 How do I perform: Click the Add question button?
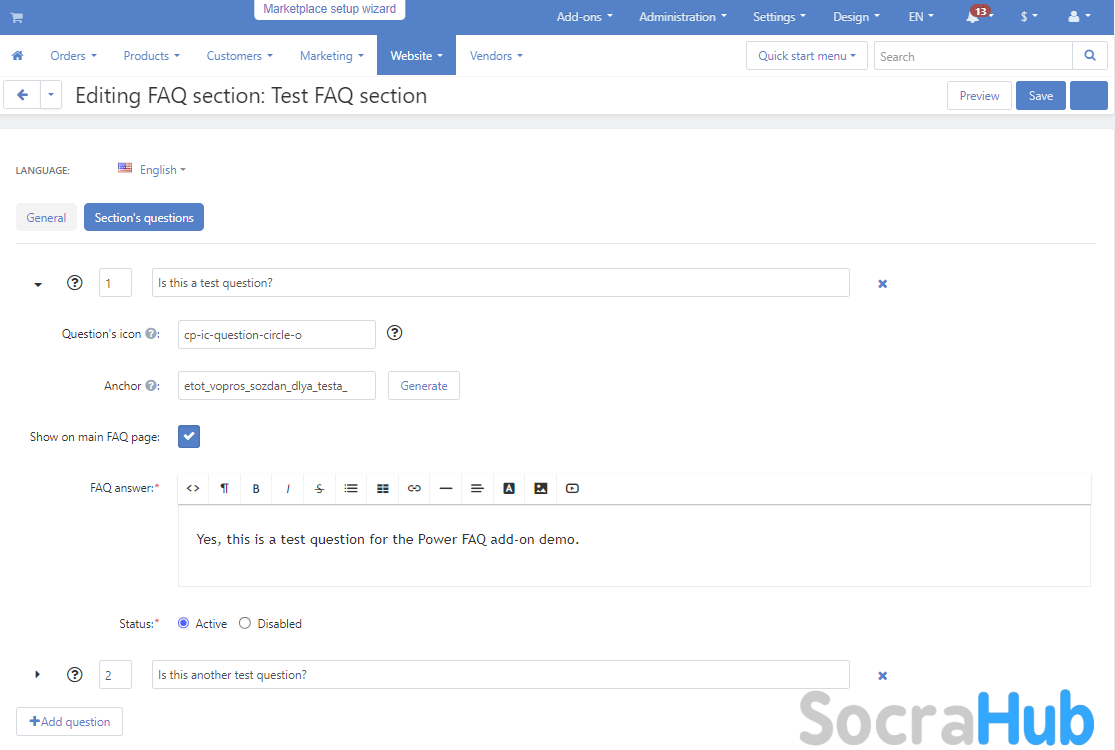click(69, 722)
